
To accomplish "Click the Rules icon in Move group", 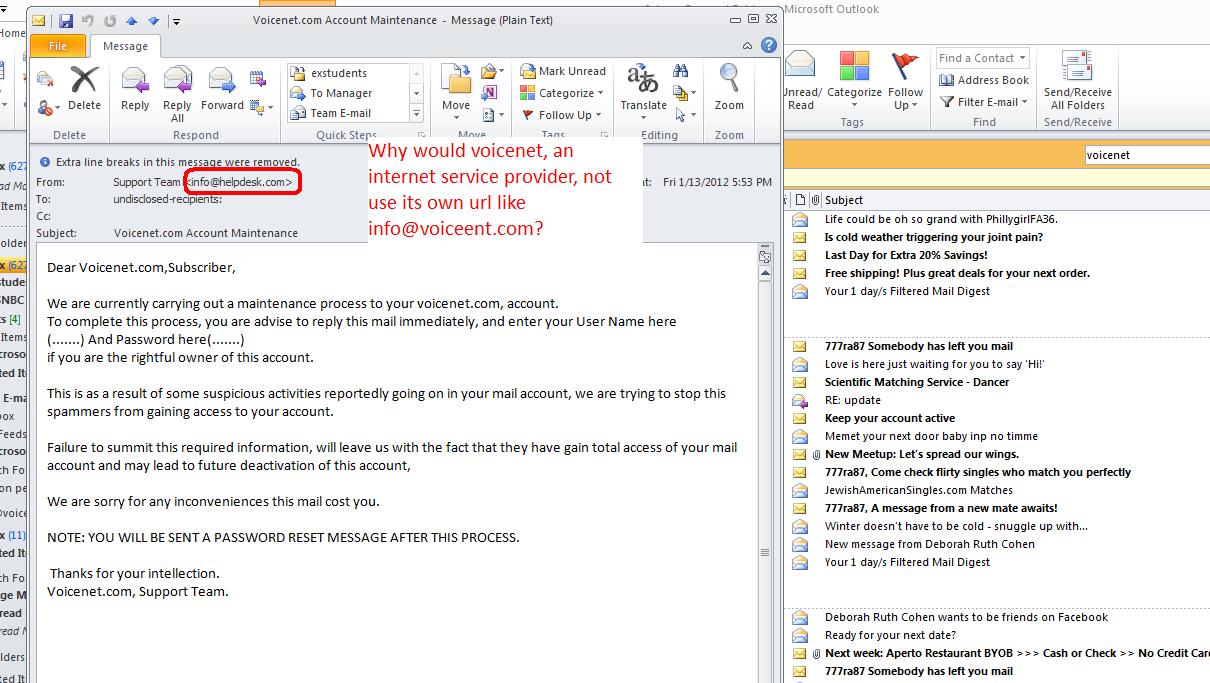I will (490, 72).
